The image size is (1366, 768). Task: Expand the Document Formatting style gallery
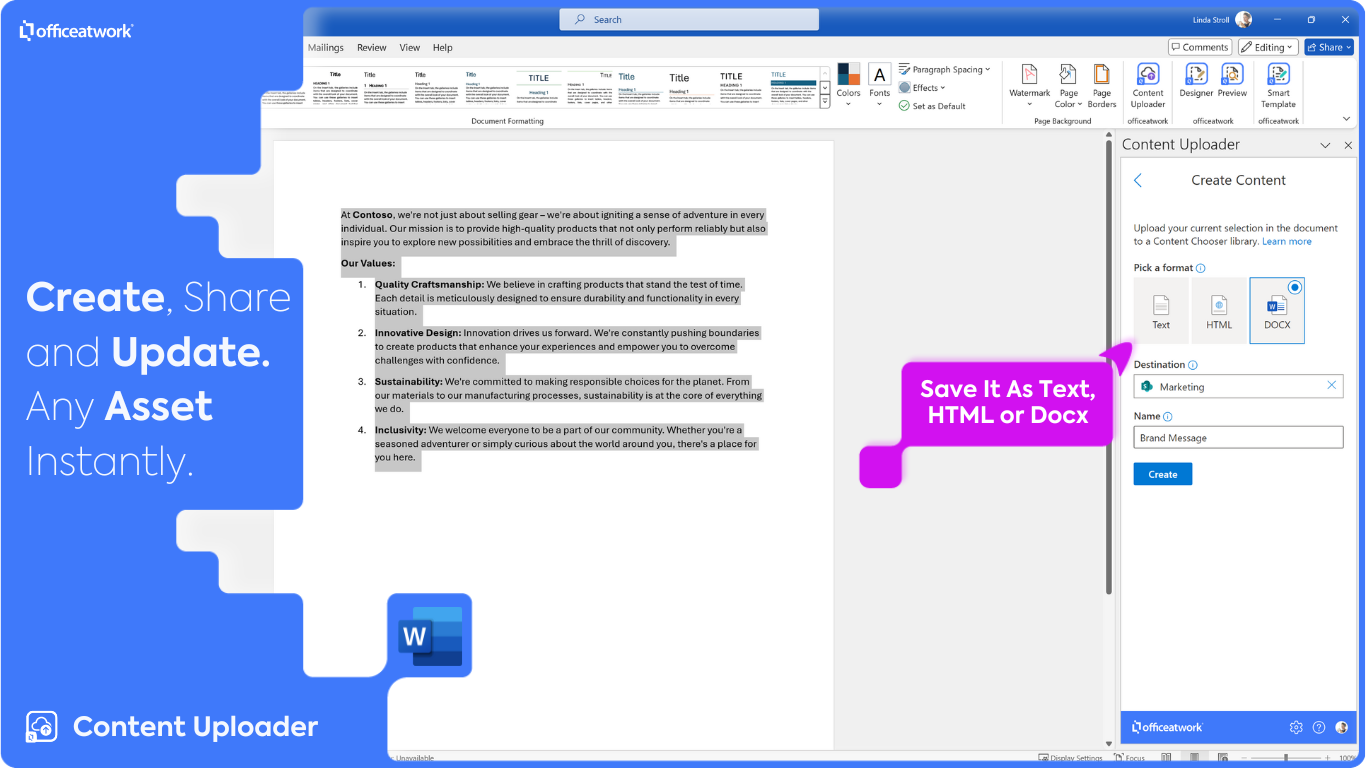[825, 101]
